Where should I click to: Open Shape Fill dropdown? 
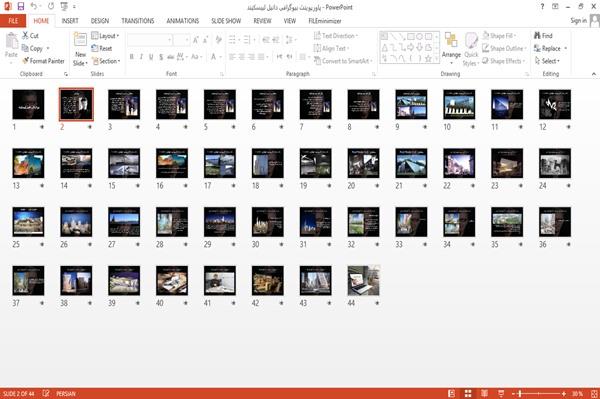pyautogui.click(x=499, y=36)
